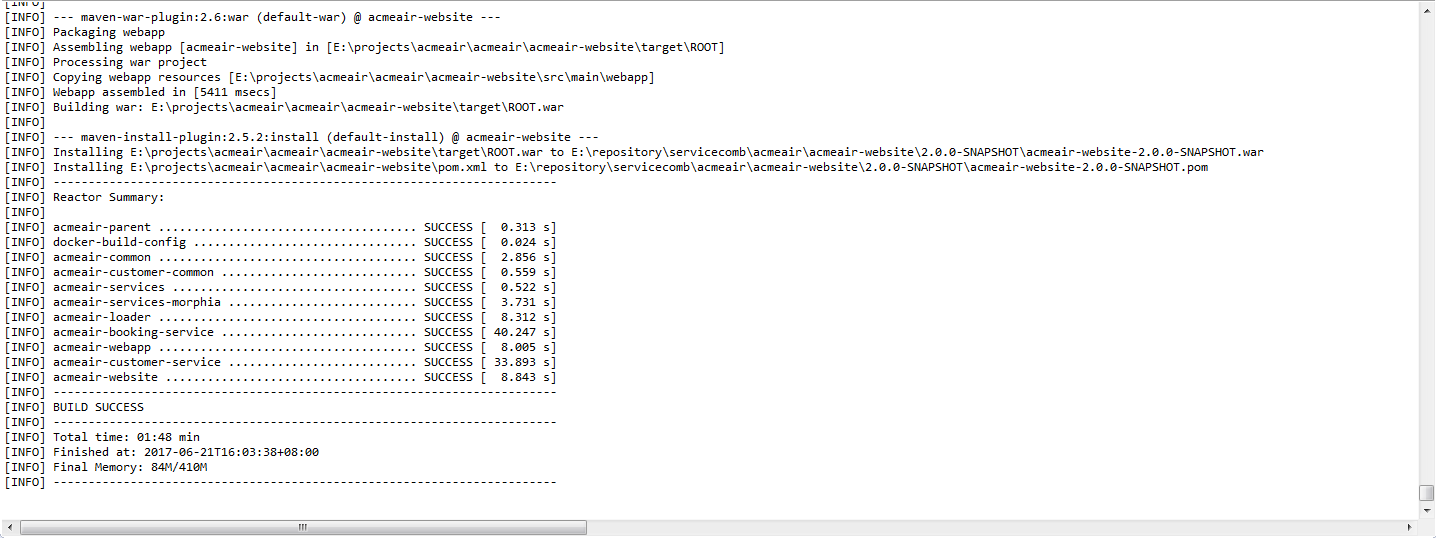1436x538 pixels.
Task: Click the acmeair-customer-service result row
Action: [x=300, y=362]
